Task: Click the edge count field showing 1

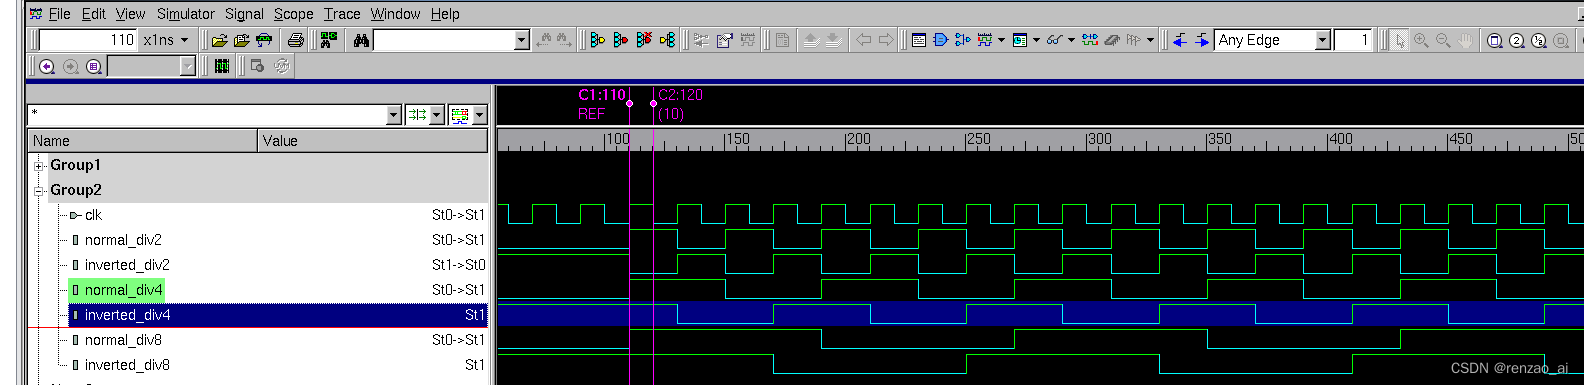Action: point(1352,40)
